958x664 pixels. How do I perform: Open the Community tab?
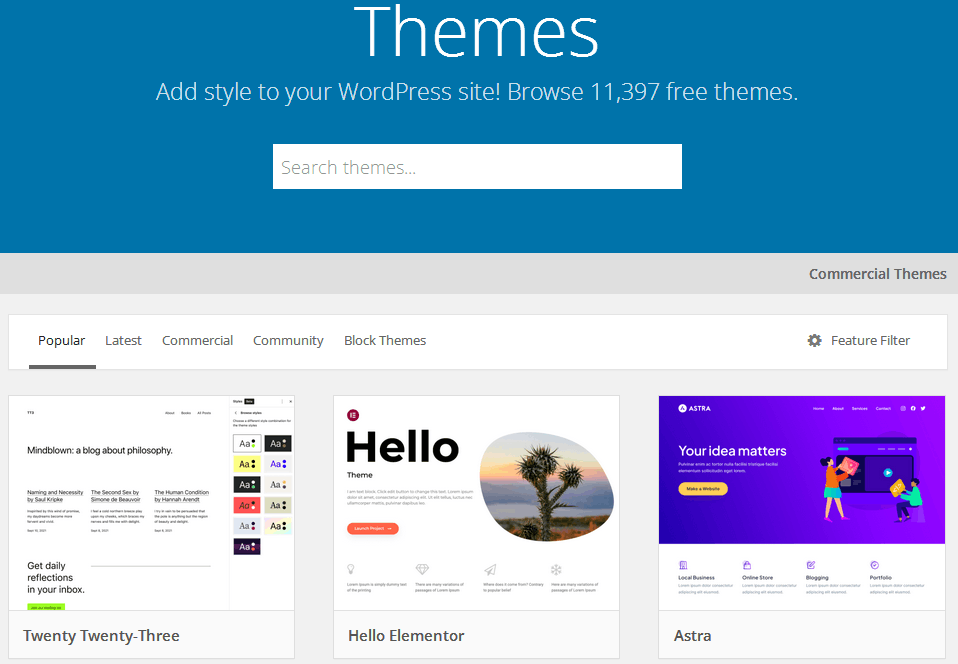pos(288,340)
